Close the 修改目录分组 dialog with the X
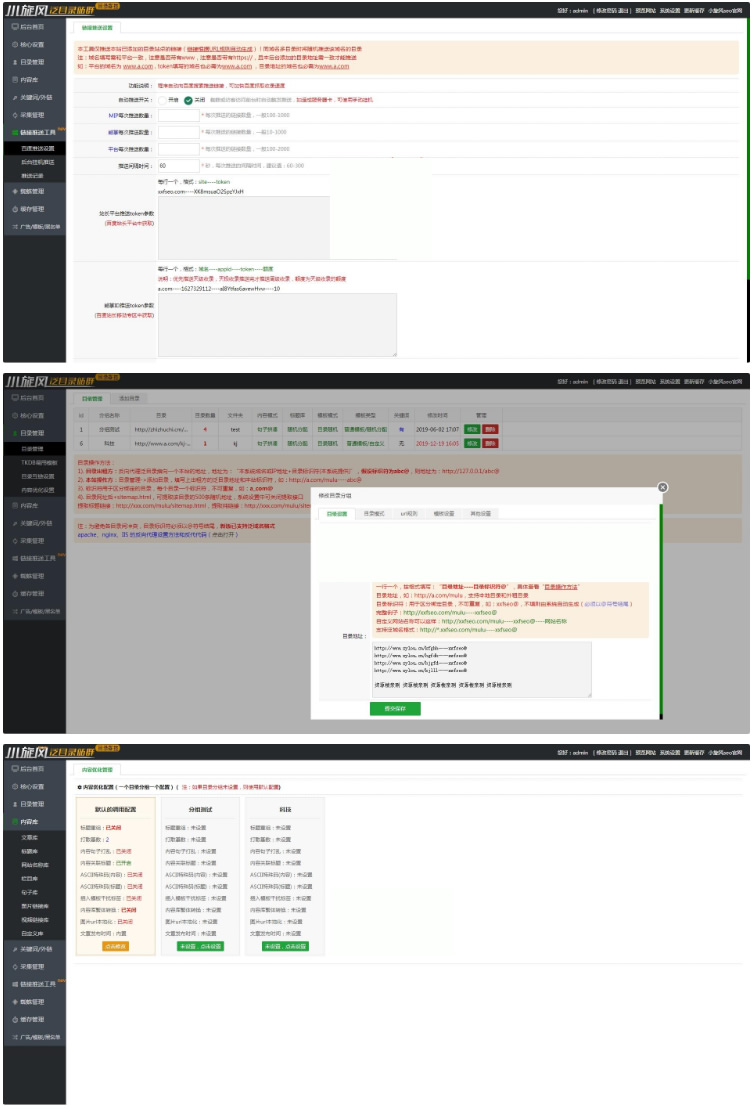This screenshot has width=753, height=1109. [660, 487]
